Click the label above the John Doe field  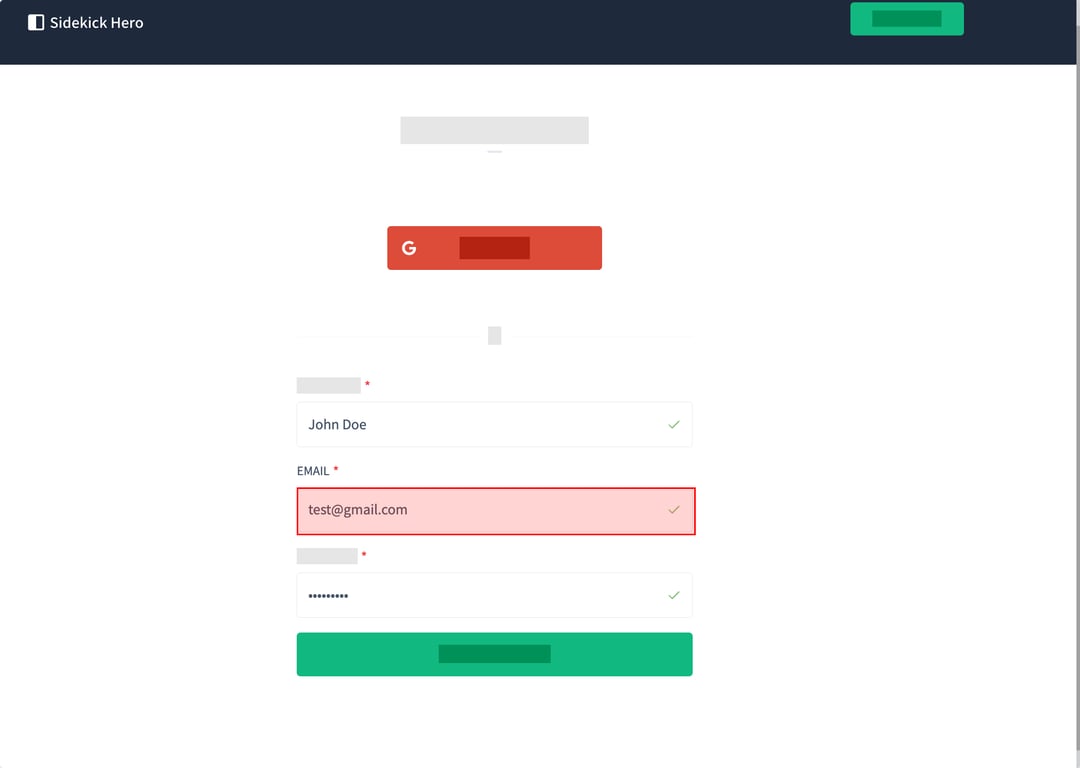click(x=328, y=385)
